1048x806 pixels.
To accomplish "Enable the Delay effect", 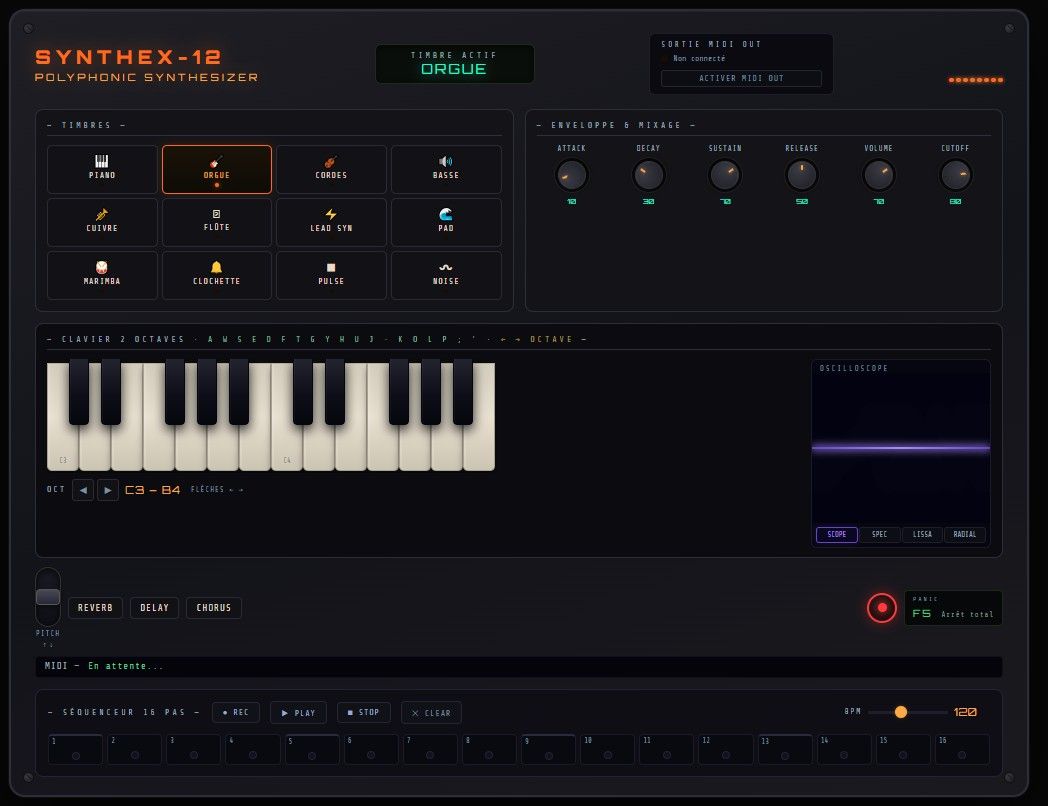I will click(x=154, y=608).
